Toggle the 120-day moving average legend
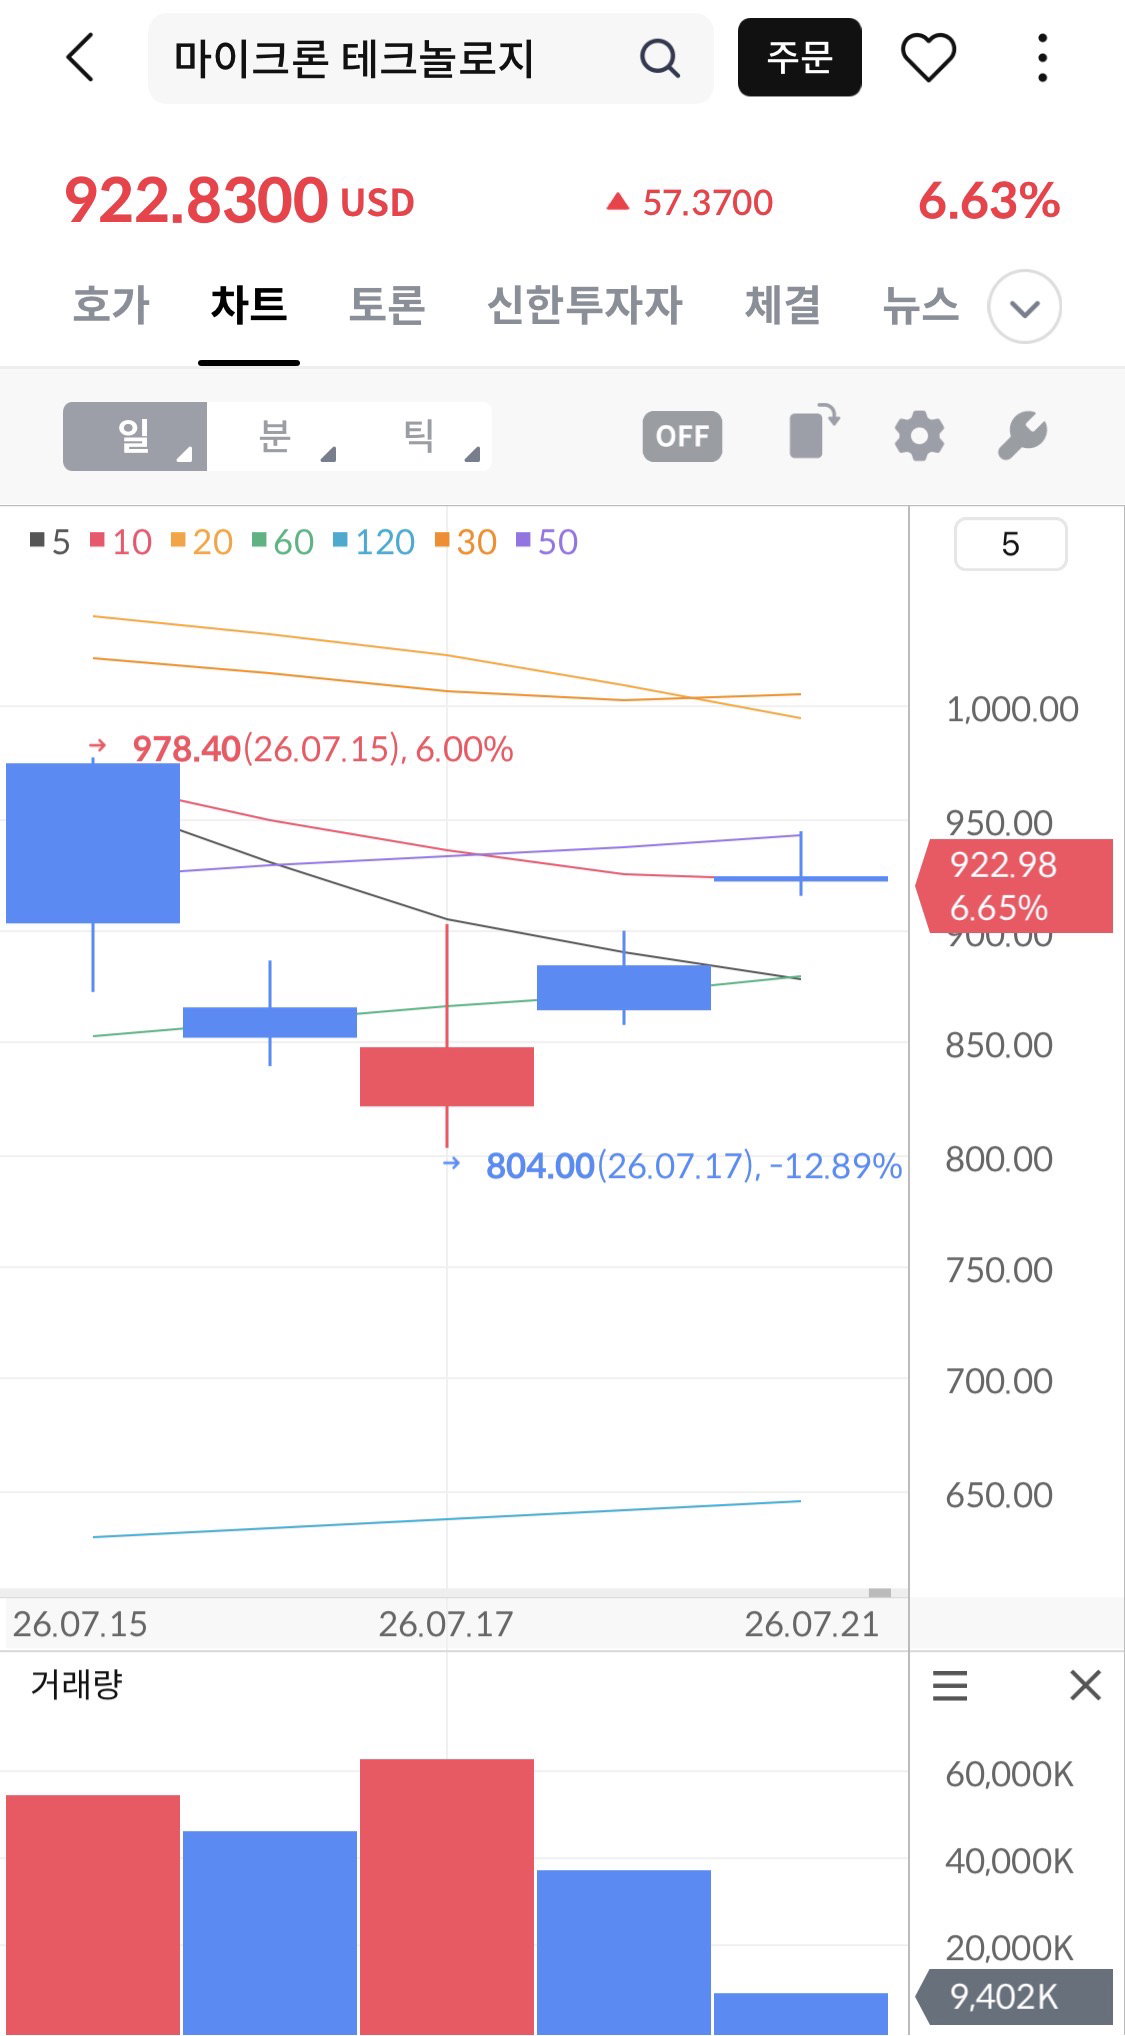 pyautogui.click(x=373, y=542)
